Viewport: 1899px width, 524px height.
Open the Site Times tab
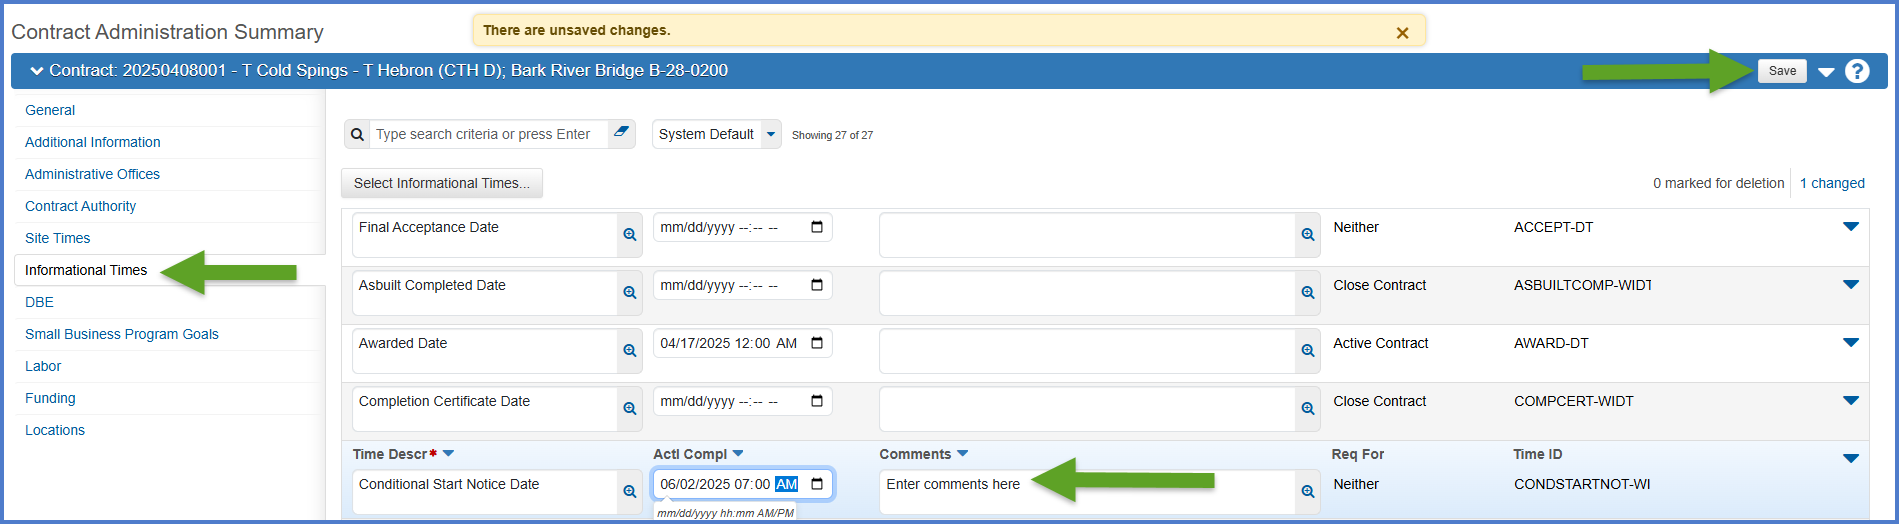[x=58, y=238]
